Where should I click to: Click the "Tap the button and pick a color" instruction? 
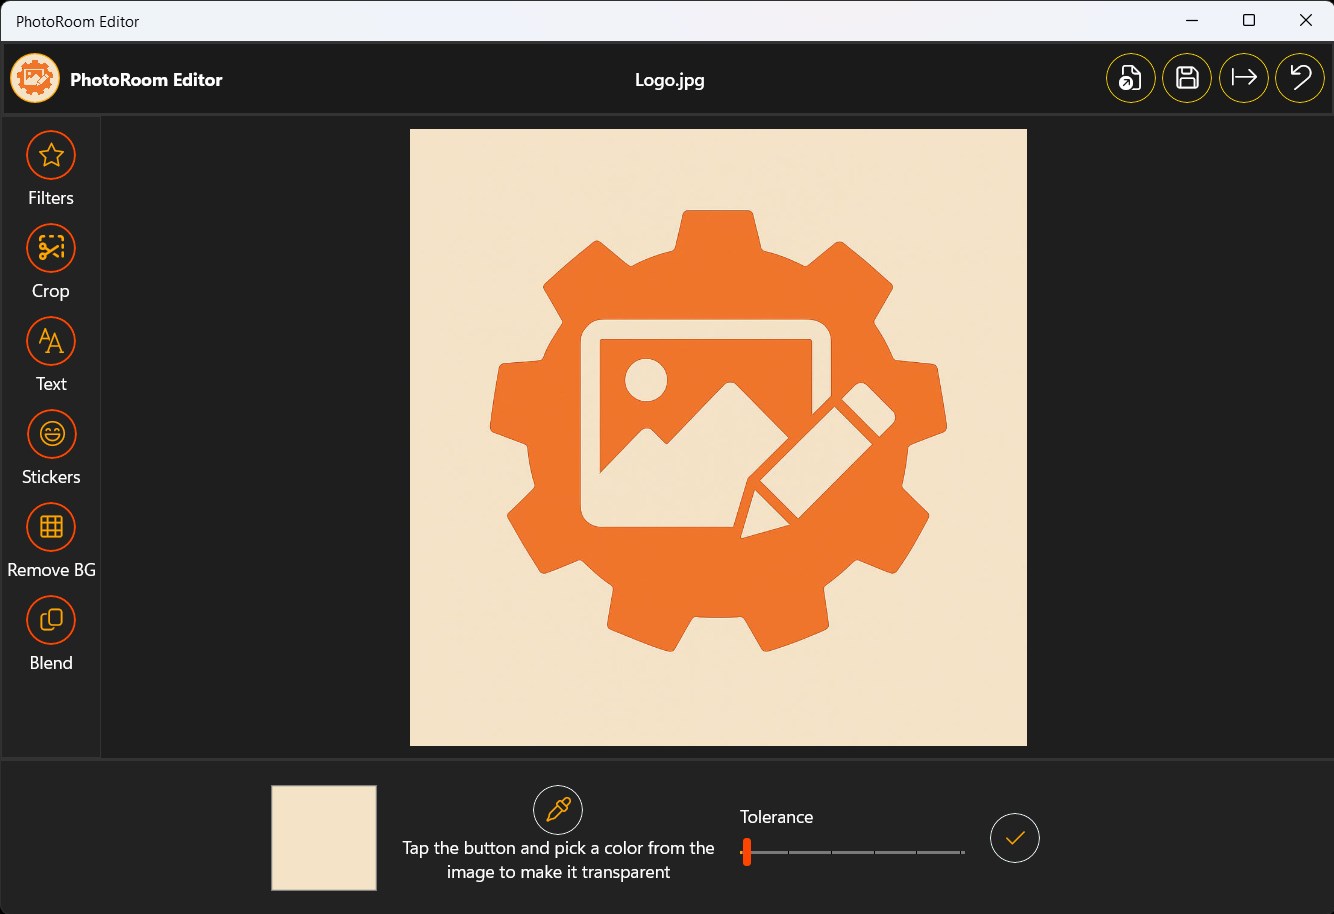coord(558,860)
